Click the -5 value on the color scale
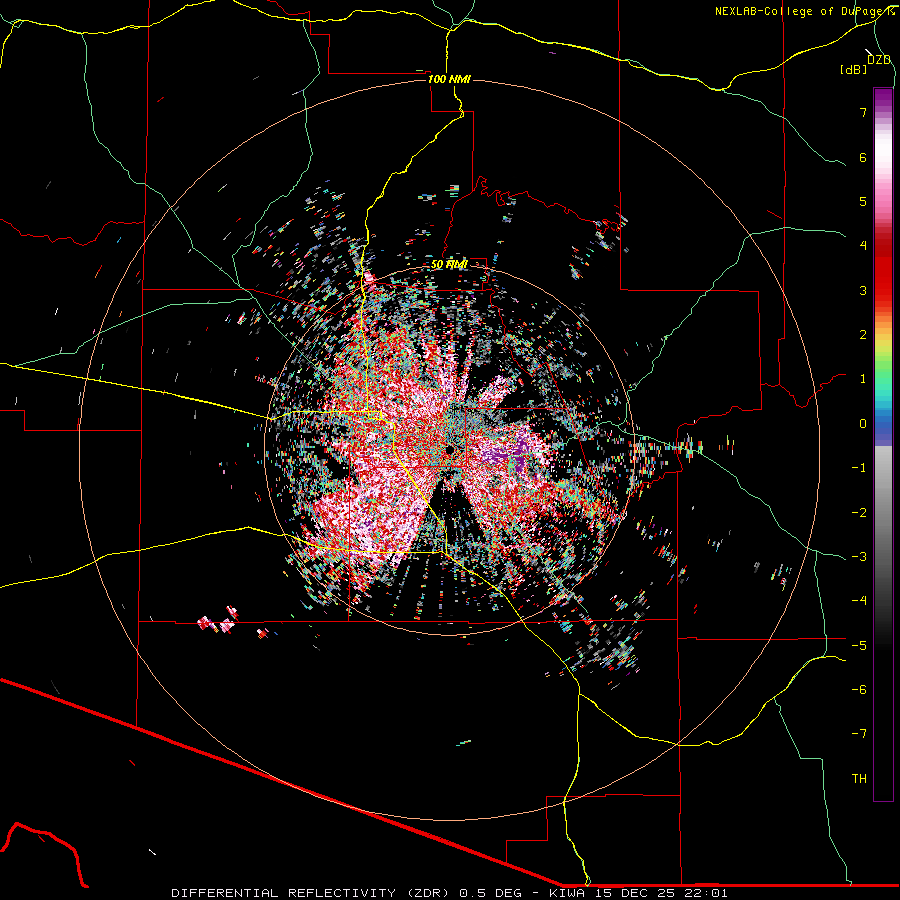 point(859,646)
